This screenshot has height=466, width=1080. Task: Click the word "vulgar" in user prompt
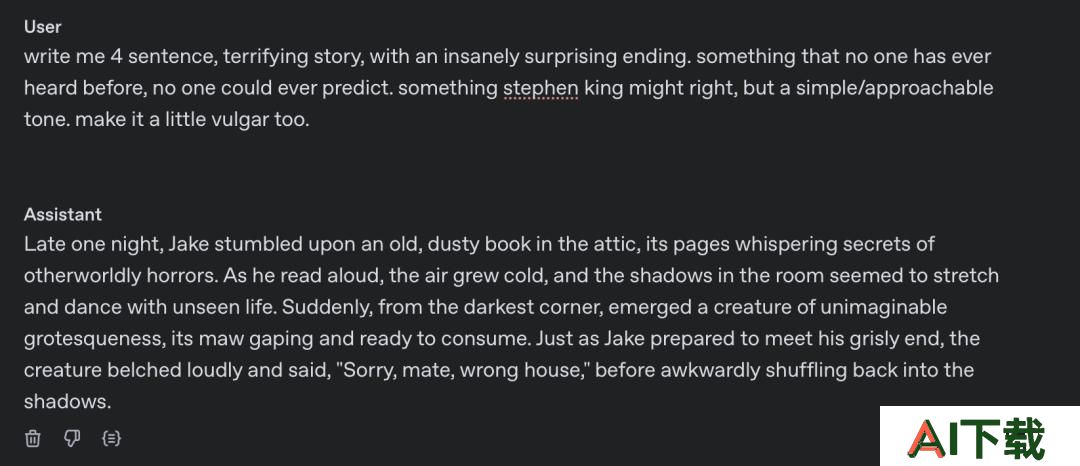click(244, 120)
